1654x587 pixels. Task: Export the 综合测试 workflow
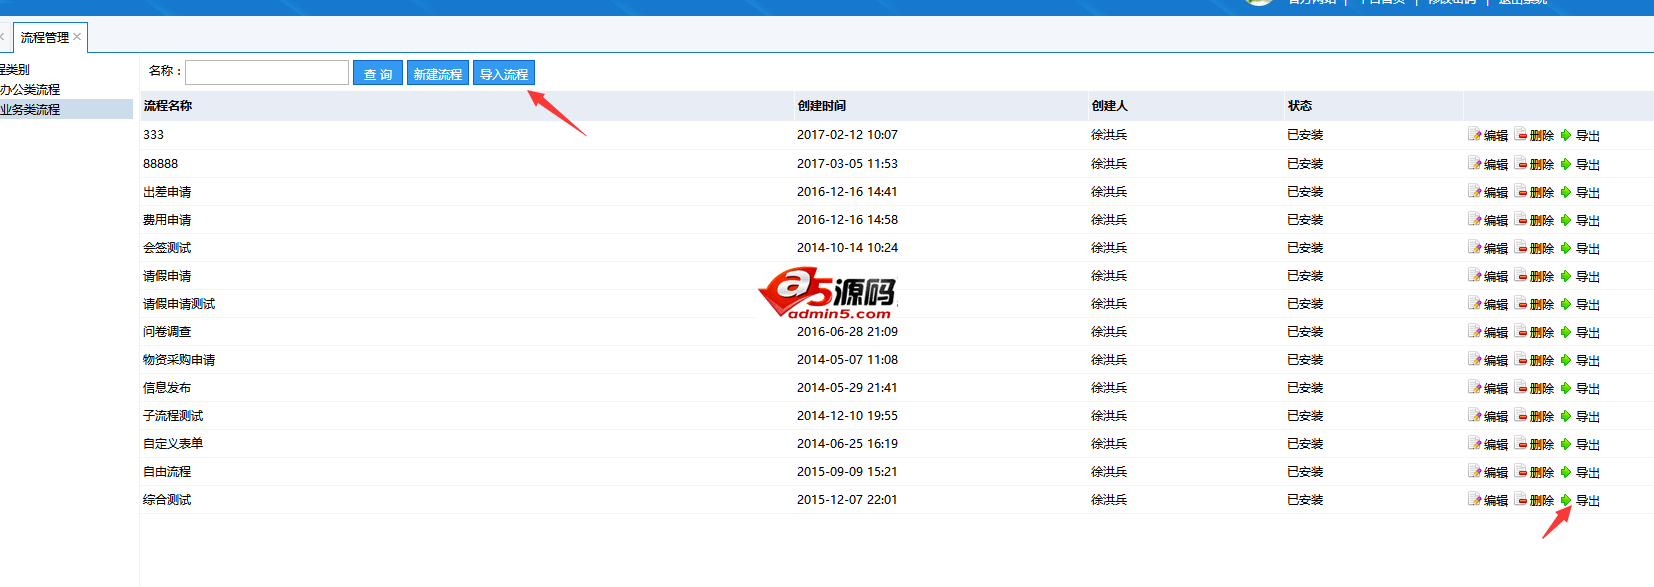click(x=1580, y=500)
